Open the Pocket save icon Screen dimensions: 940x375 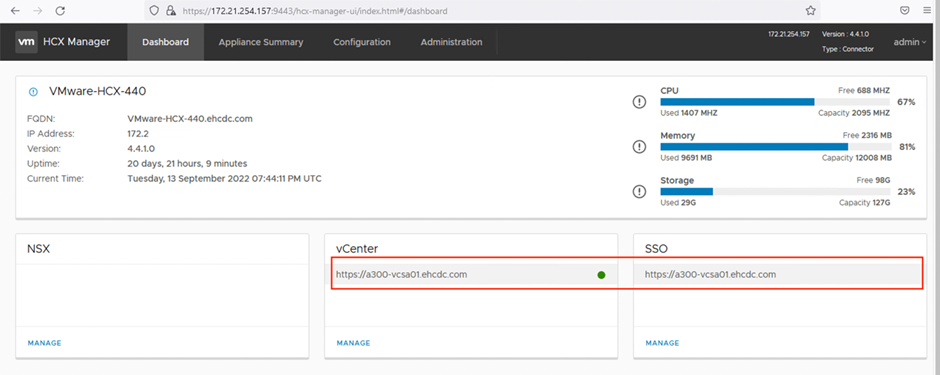click(x=904, y=11)
